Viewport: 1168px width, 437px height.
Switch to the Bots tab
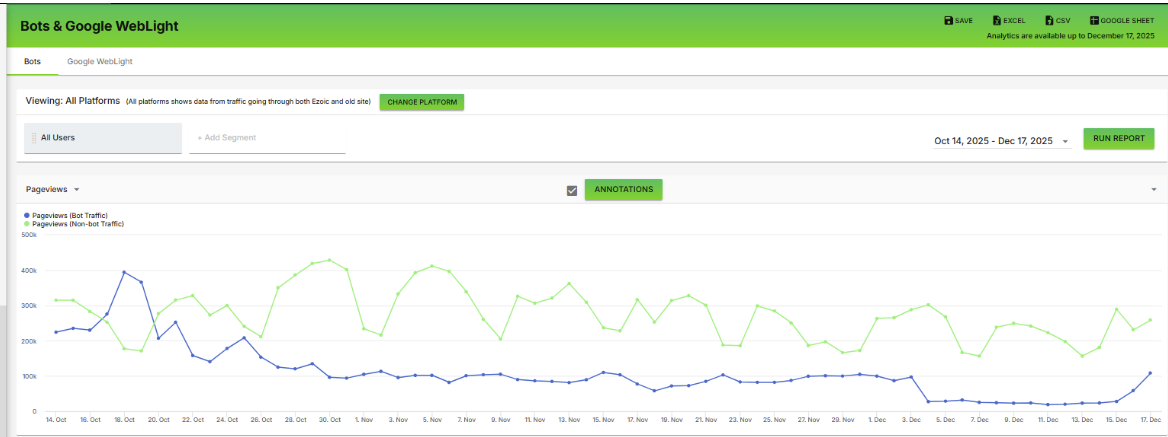pyautogui.click(x=33, y=62)
